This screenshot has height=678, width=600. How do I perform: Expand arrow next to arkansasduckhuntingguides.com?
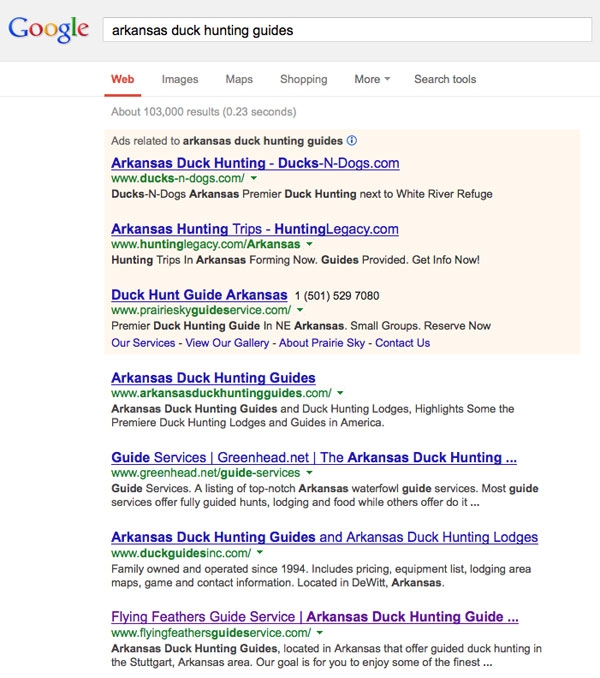340,393
